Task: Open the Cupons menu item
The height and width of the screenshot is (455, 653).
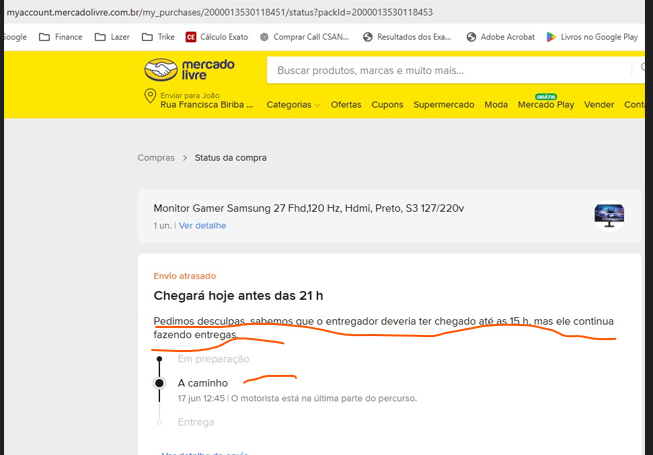Action: coord(387,105)
